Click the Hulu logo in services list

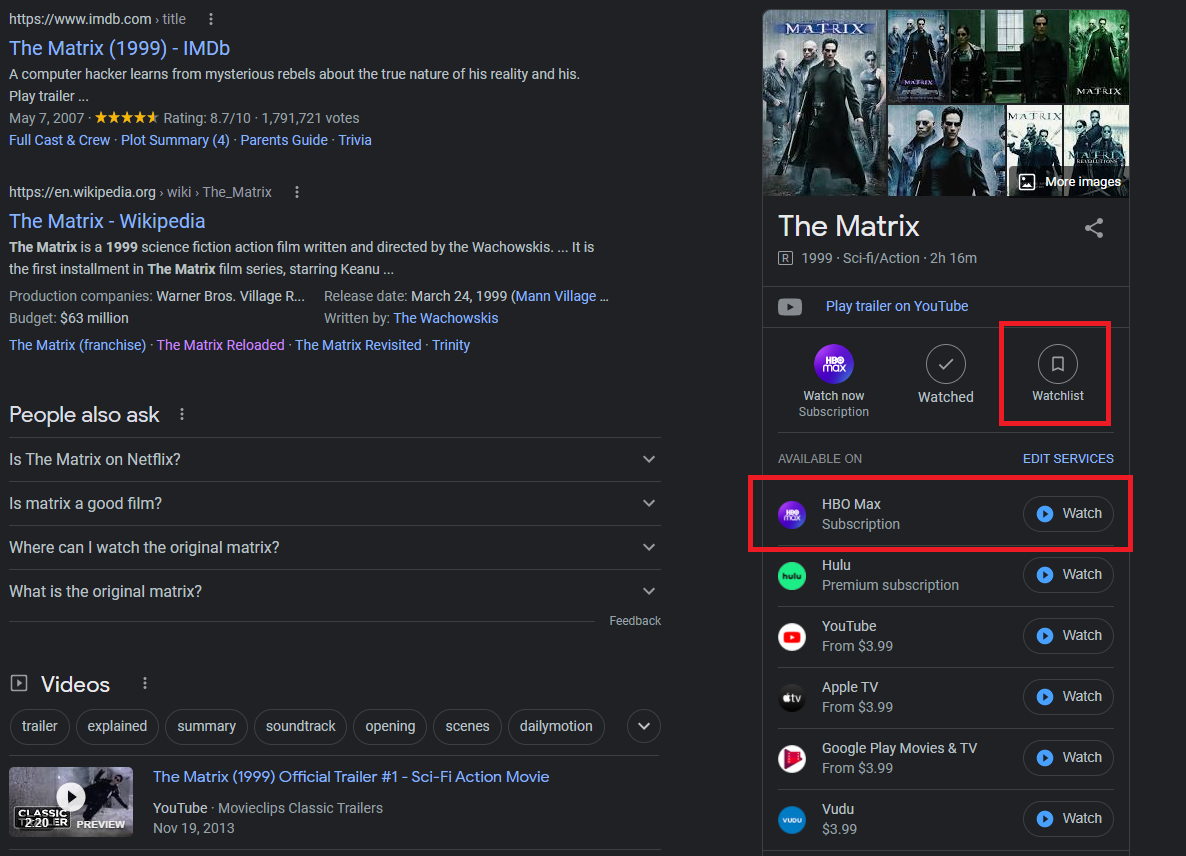pos(792,575)
